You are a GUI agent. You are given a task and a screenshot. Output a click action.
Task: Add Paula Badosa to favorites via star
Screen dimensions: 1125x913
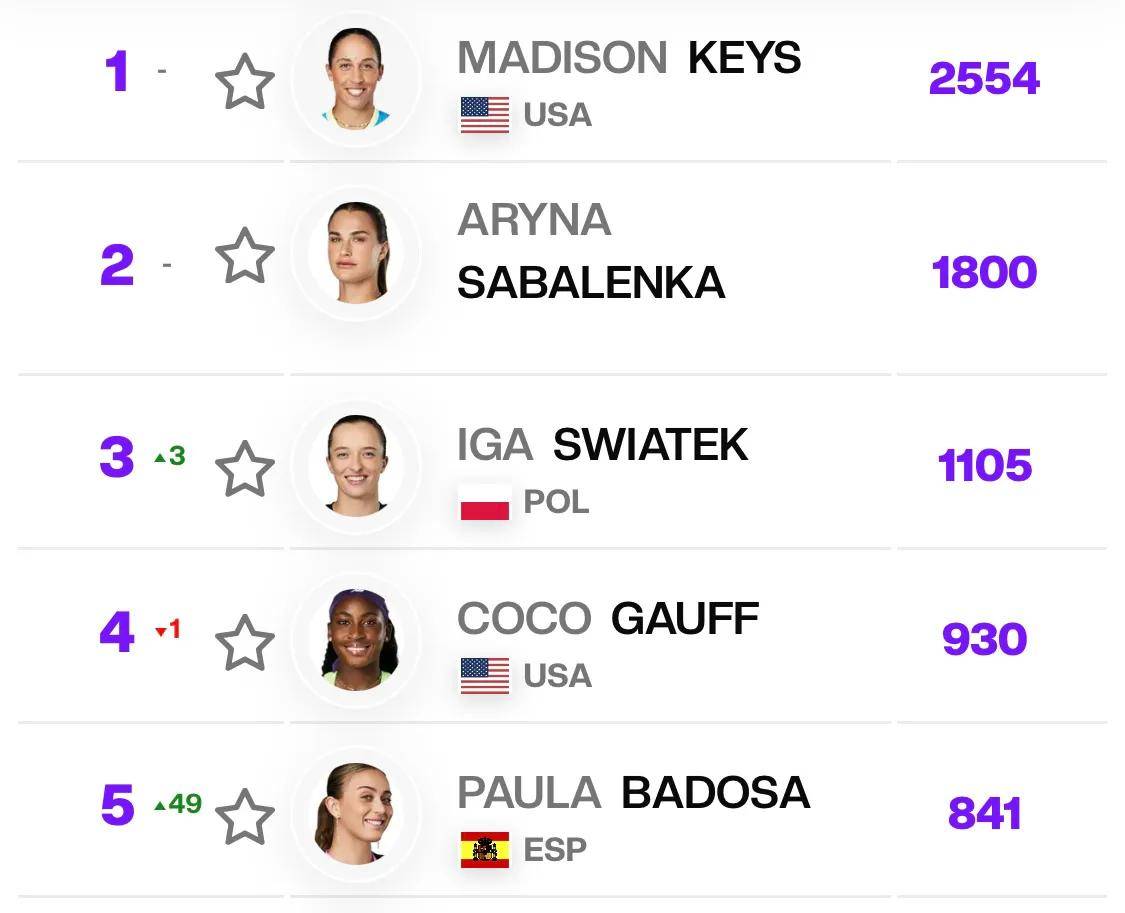coord(245,816)
